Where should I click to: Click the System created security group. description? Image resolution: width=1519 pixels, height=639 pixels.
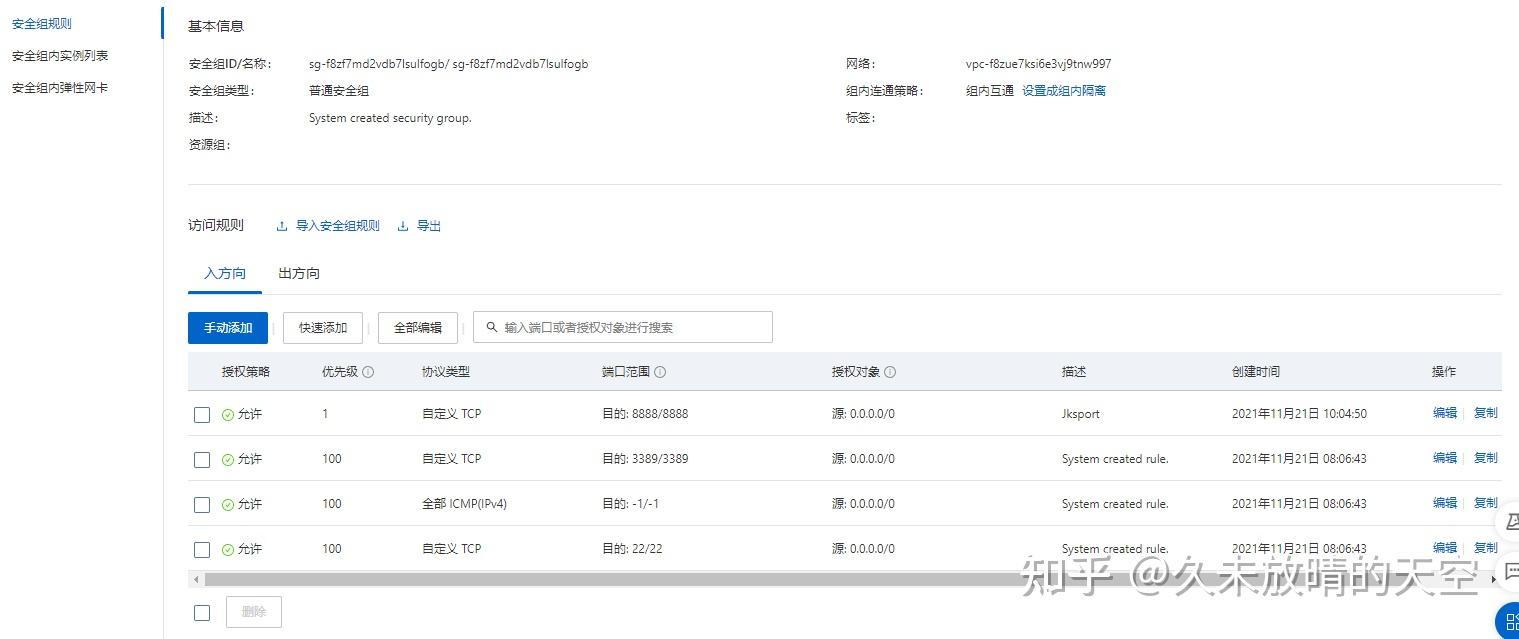(390, 118)
